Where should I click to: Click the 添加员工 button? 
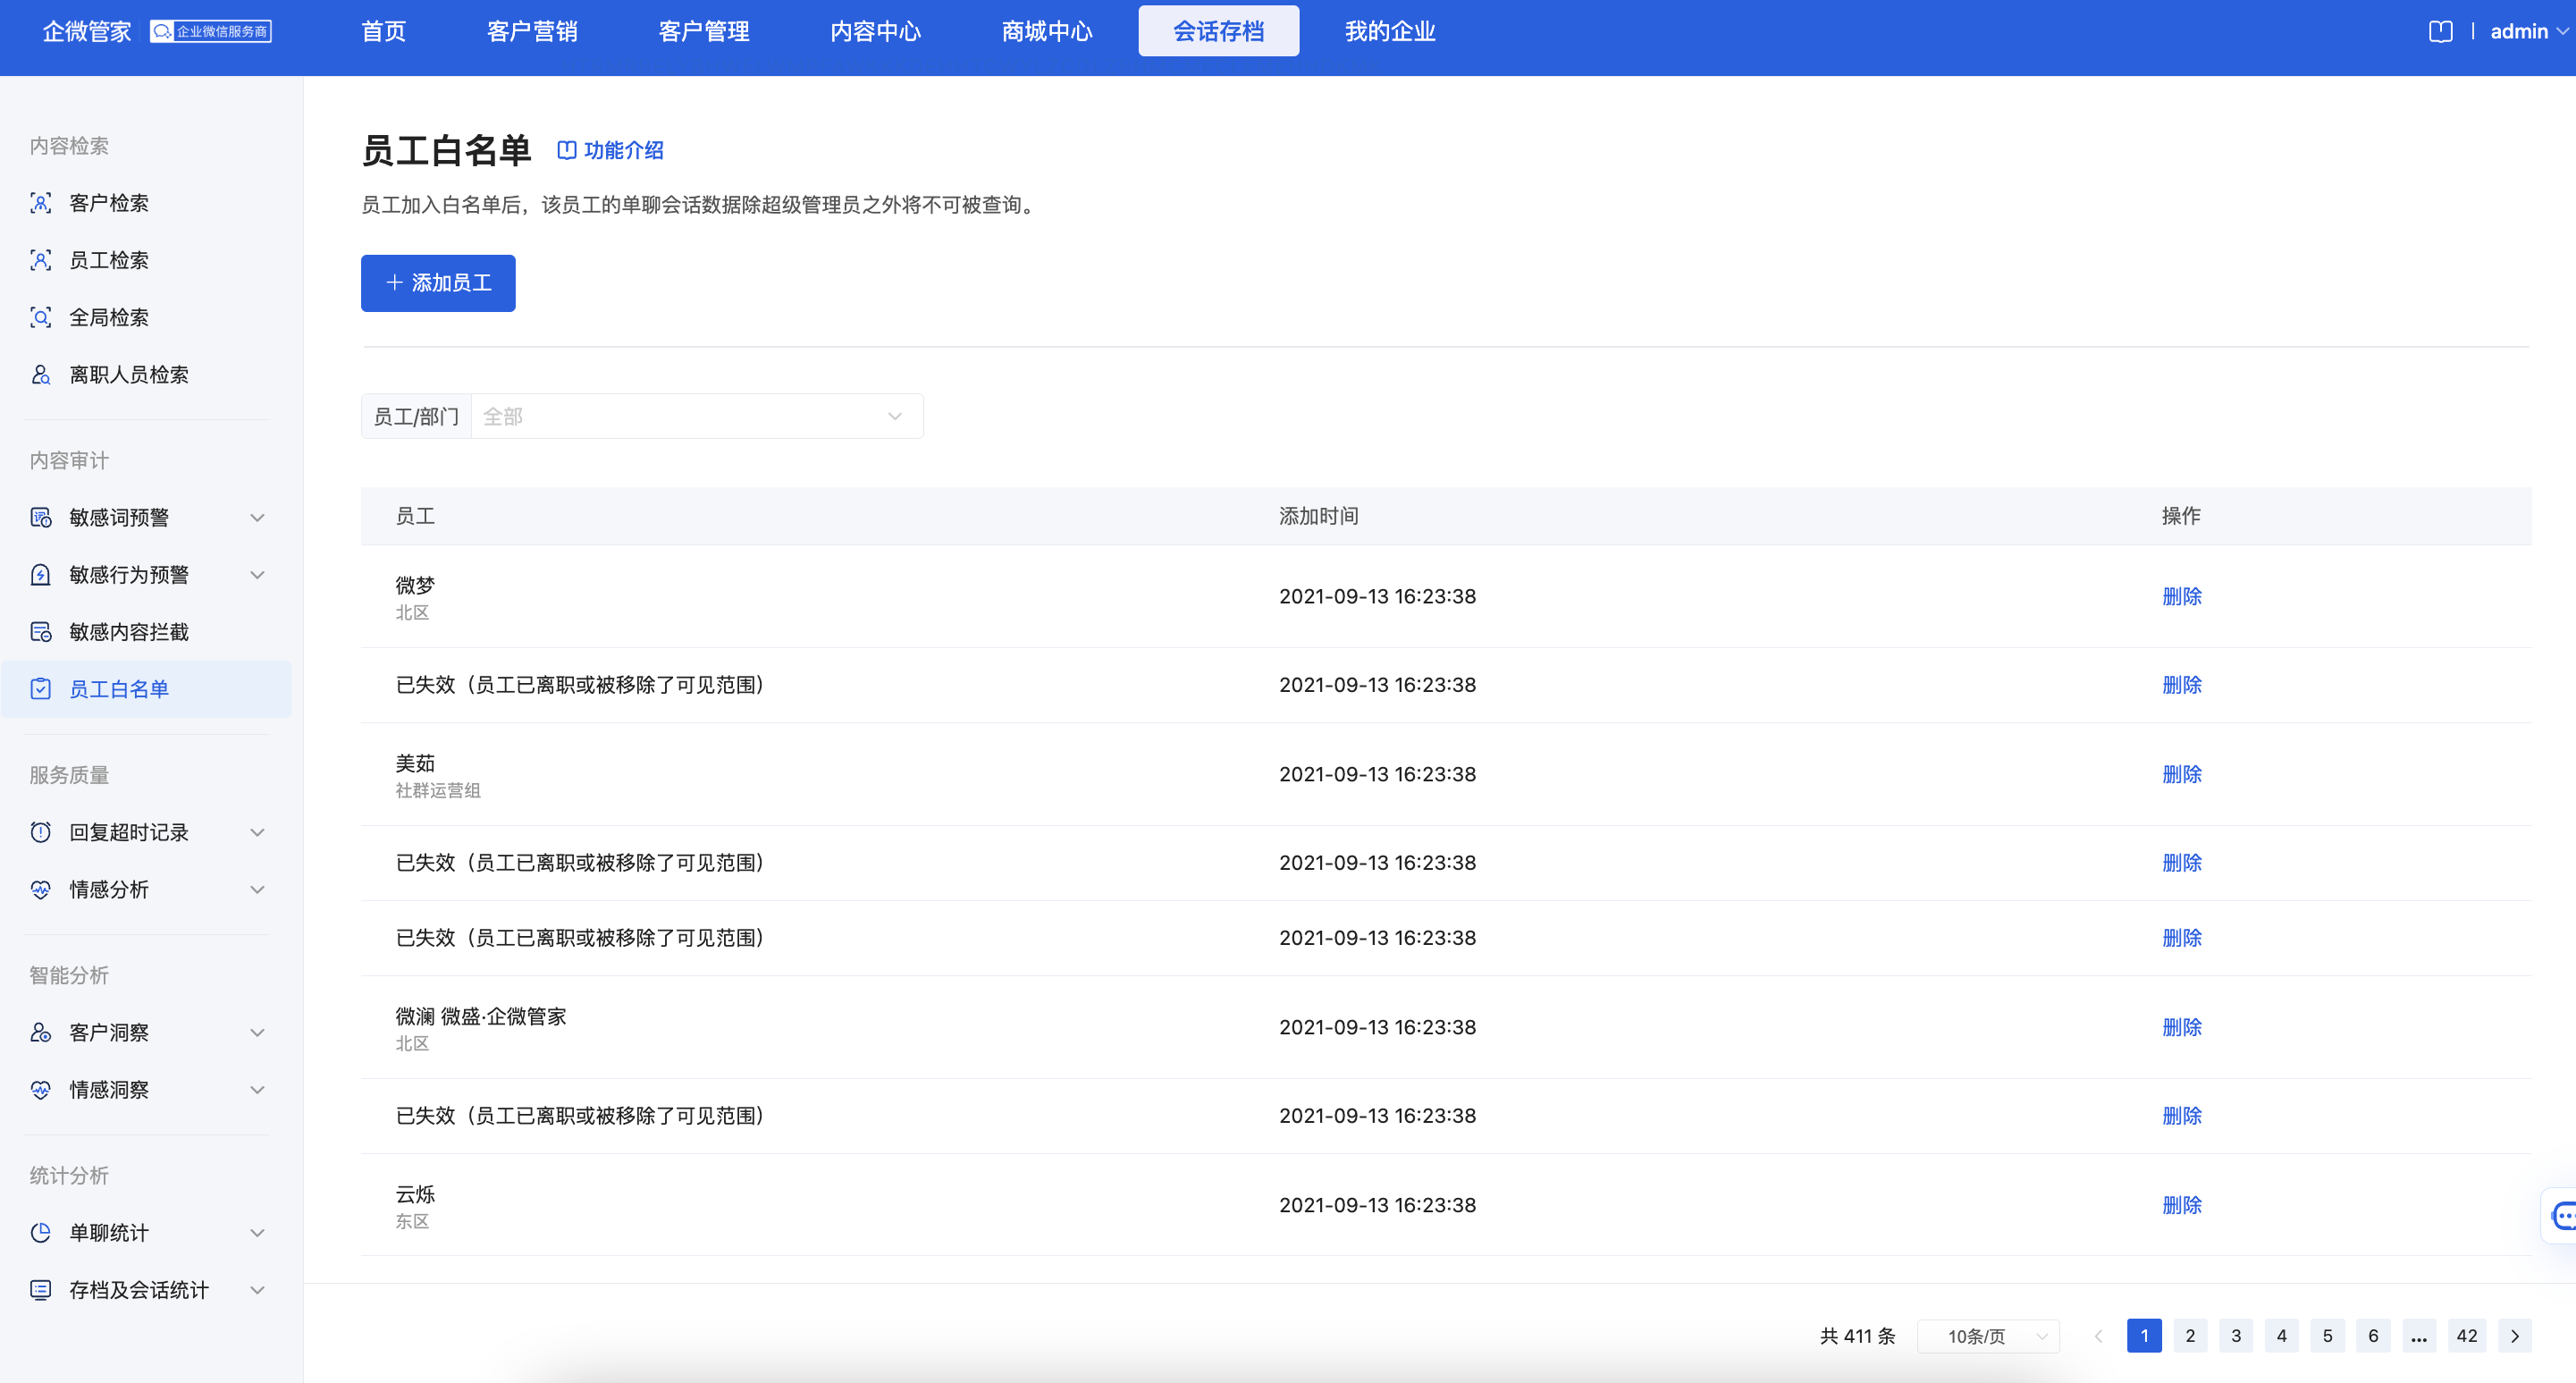pos(438,283)
